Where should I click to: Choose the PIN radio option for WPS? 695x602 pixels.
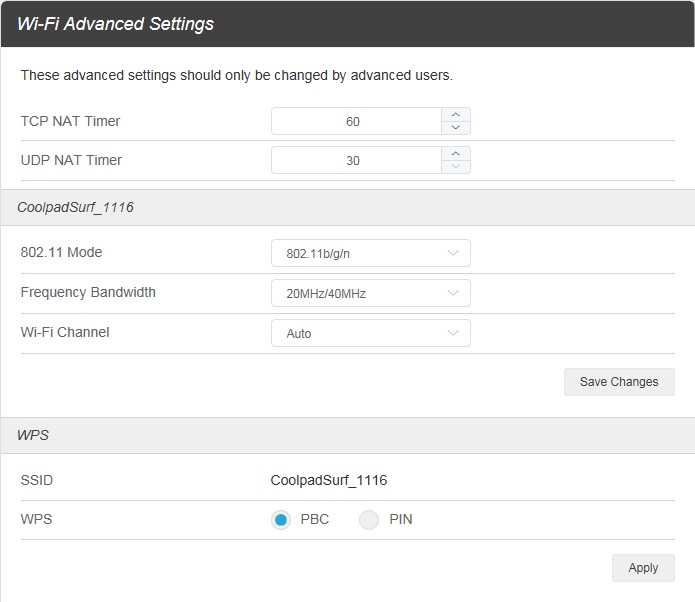369,520
